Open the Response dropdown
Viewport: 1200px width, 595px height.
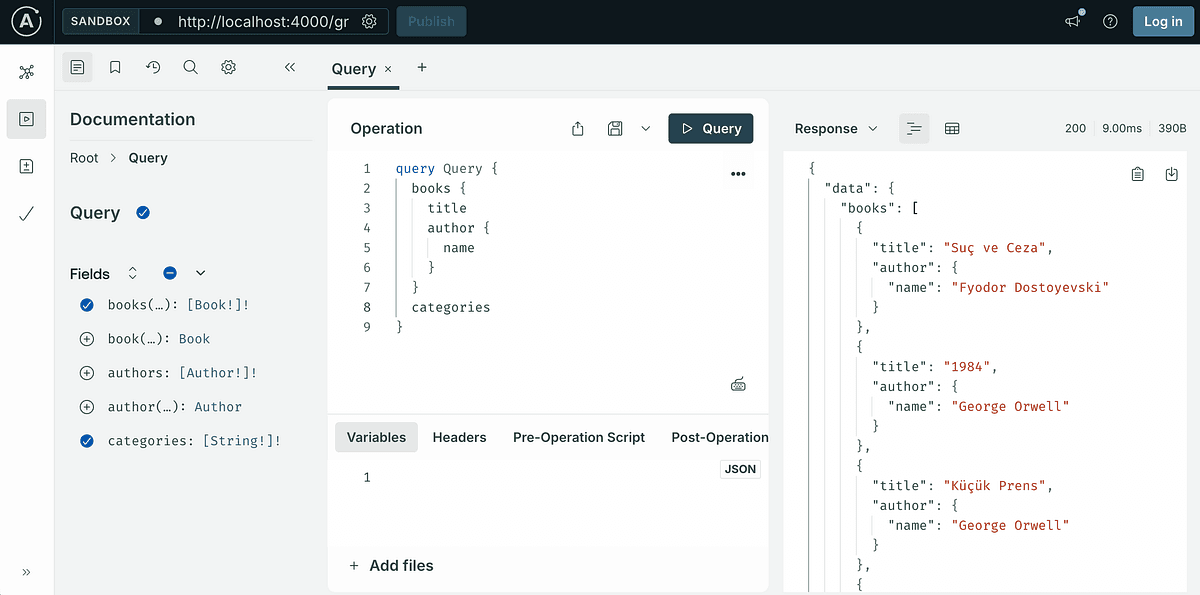click(x=872, y=128)
